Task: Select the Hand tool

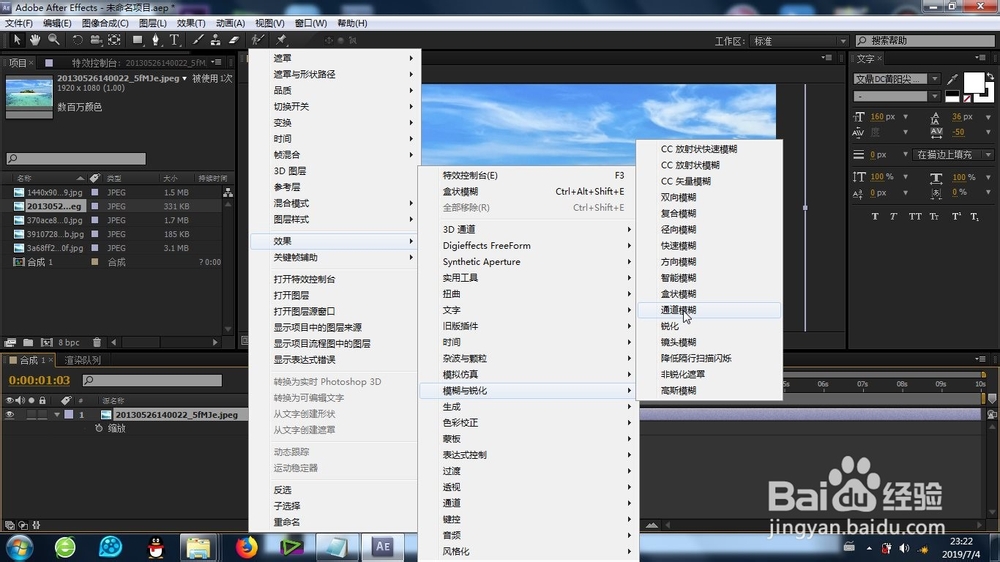Action: tap(35, 40)
